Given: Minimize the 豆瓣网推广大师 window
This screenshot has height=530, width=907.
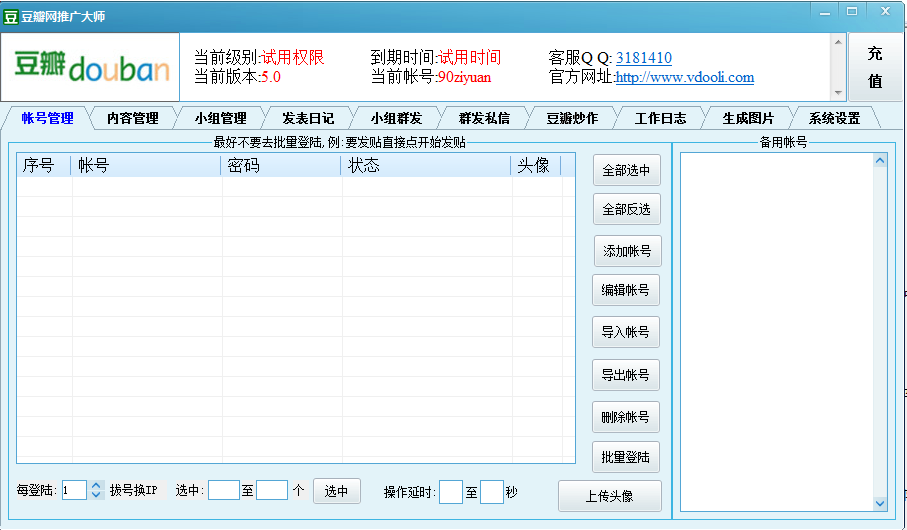Looking at the screenshot, I should click(825, 12).
